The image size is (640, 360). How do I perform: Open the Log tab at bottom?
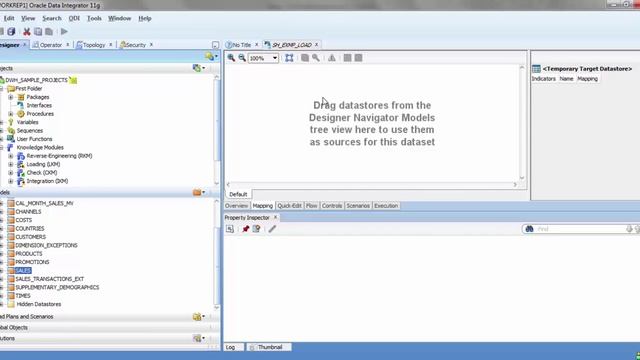(x=231, y=347)
